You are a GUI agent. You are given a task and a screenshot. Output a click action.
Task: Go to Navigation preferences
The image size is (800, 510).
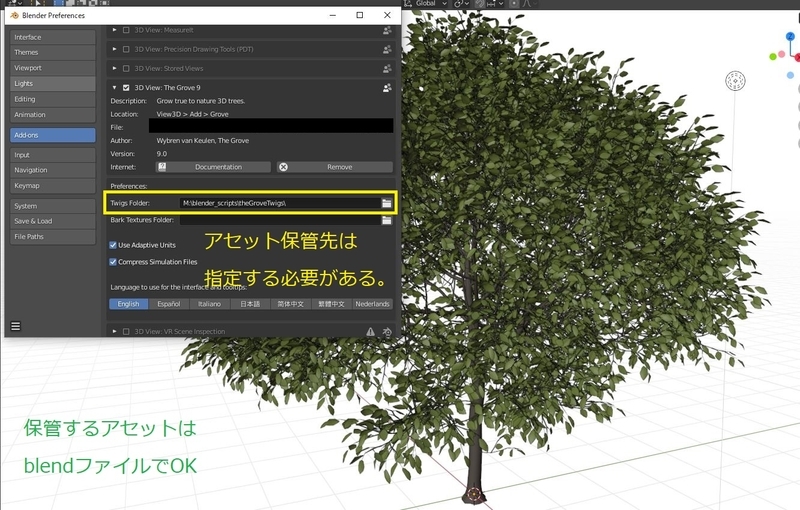53,170
